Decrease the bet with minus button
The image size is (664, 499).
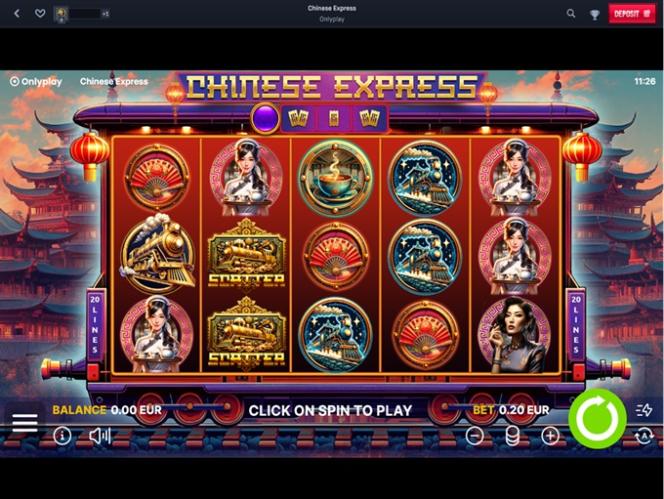pyautogui.click(x=475, y=435)
